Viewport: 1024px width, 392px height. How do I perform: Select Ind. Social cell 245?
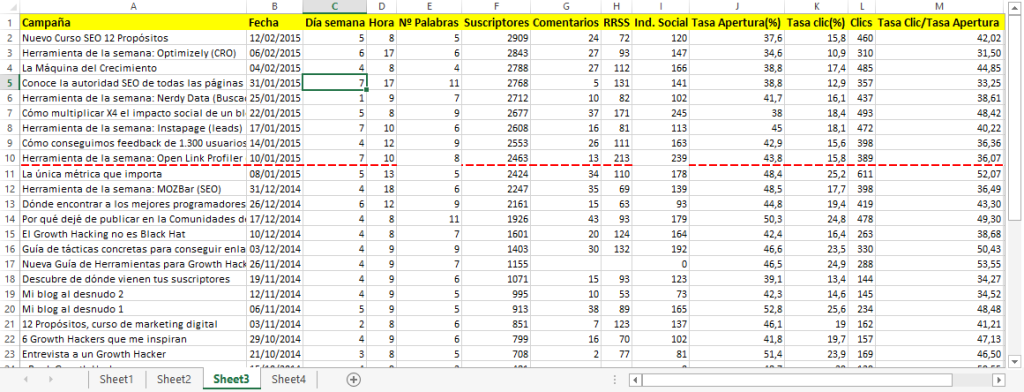(x=661, y=113)
